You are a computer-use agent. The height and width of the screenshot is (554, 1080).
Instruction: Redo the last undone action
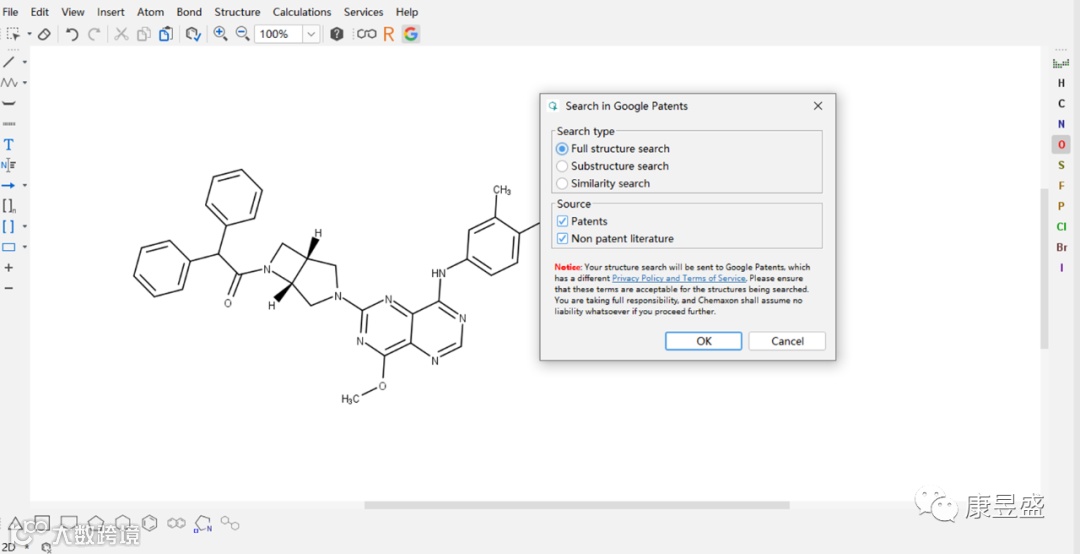[94, 34]
